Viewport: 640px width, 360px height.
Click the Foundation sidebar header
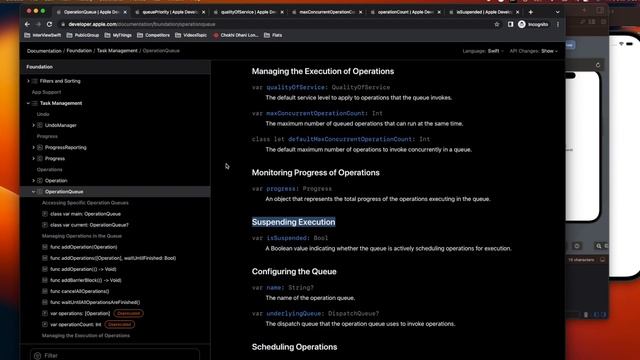(40, 67)
